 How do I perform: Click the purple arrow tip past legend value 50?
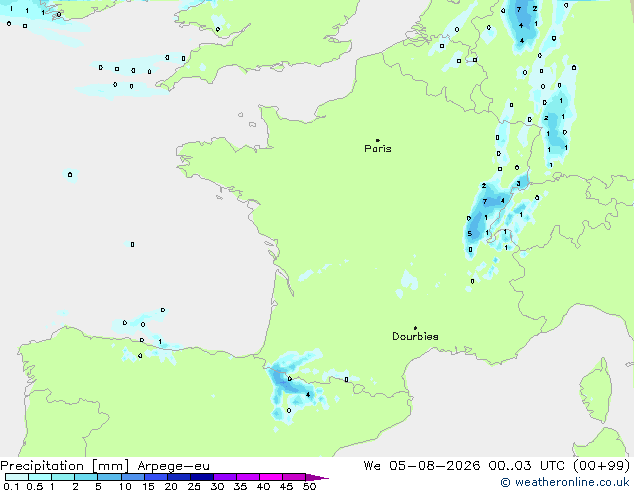[x=317, y=477]
